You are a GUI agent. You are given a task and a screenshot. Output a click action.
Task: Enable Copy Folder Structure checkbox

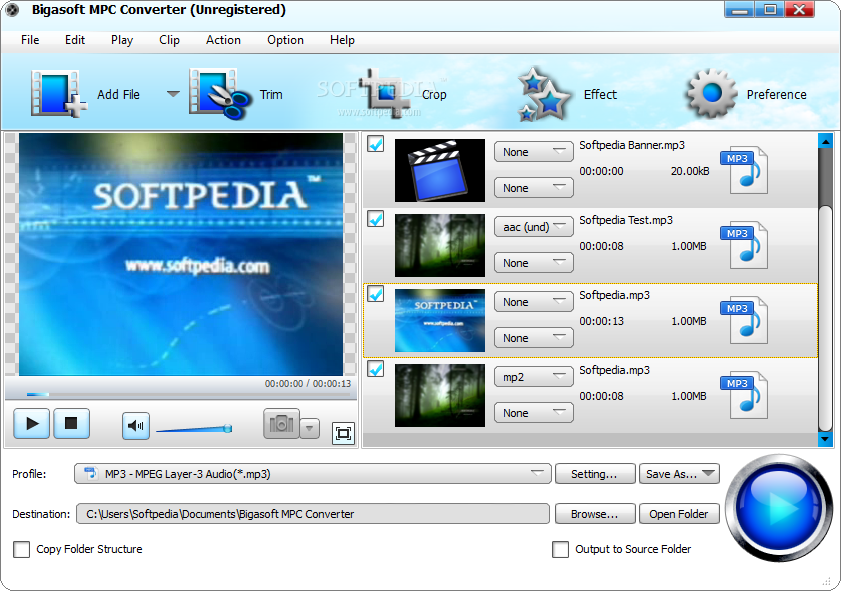coord(21,549)
